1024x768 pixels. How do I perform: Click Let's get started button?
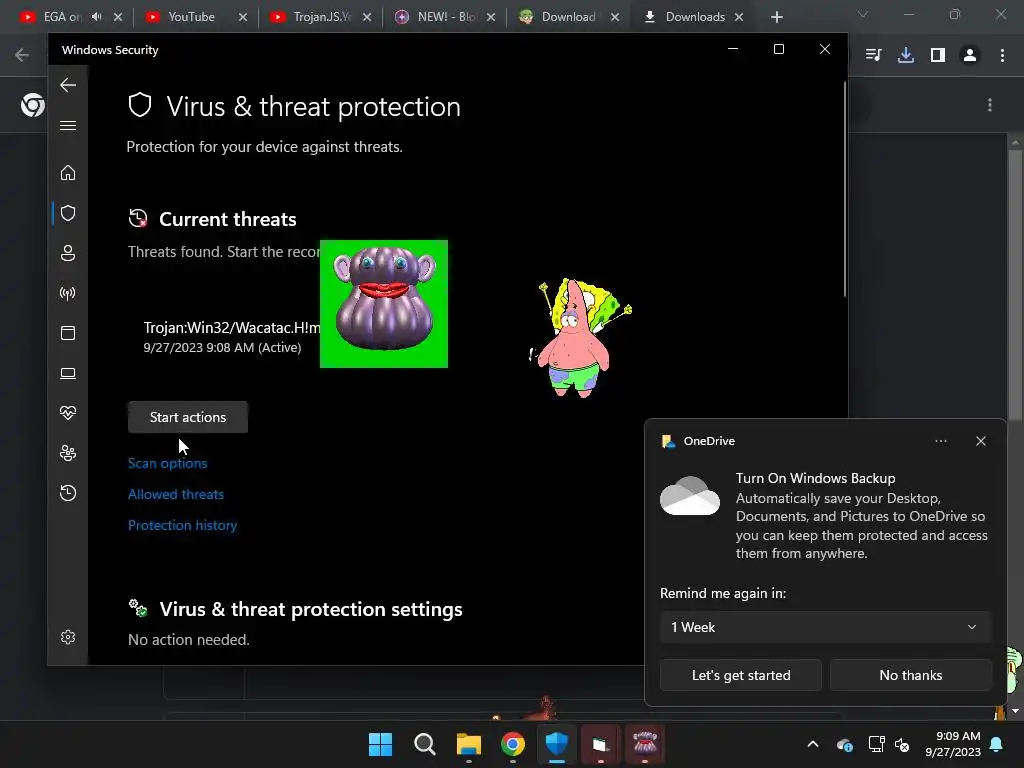point(741,675)
